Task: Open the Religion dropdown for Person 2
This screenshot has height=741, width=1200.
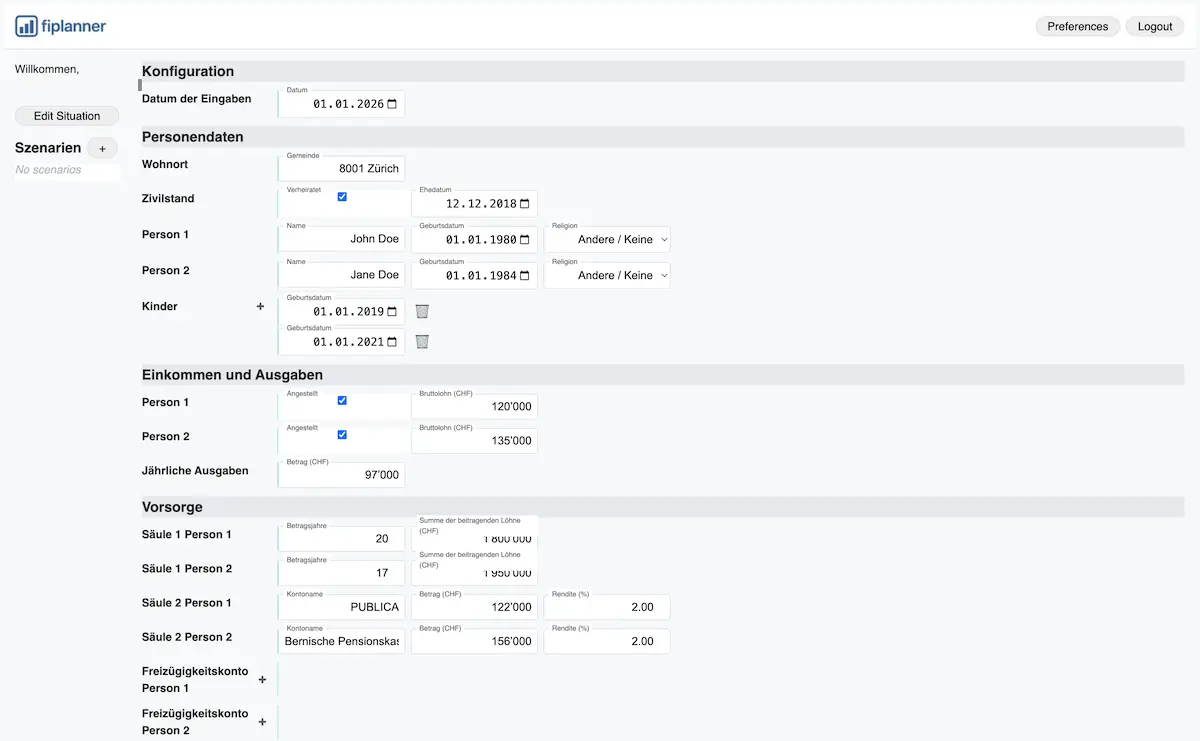Action: coord(606,275)
